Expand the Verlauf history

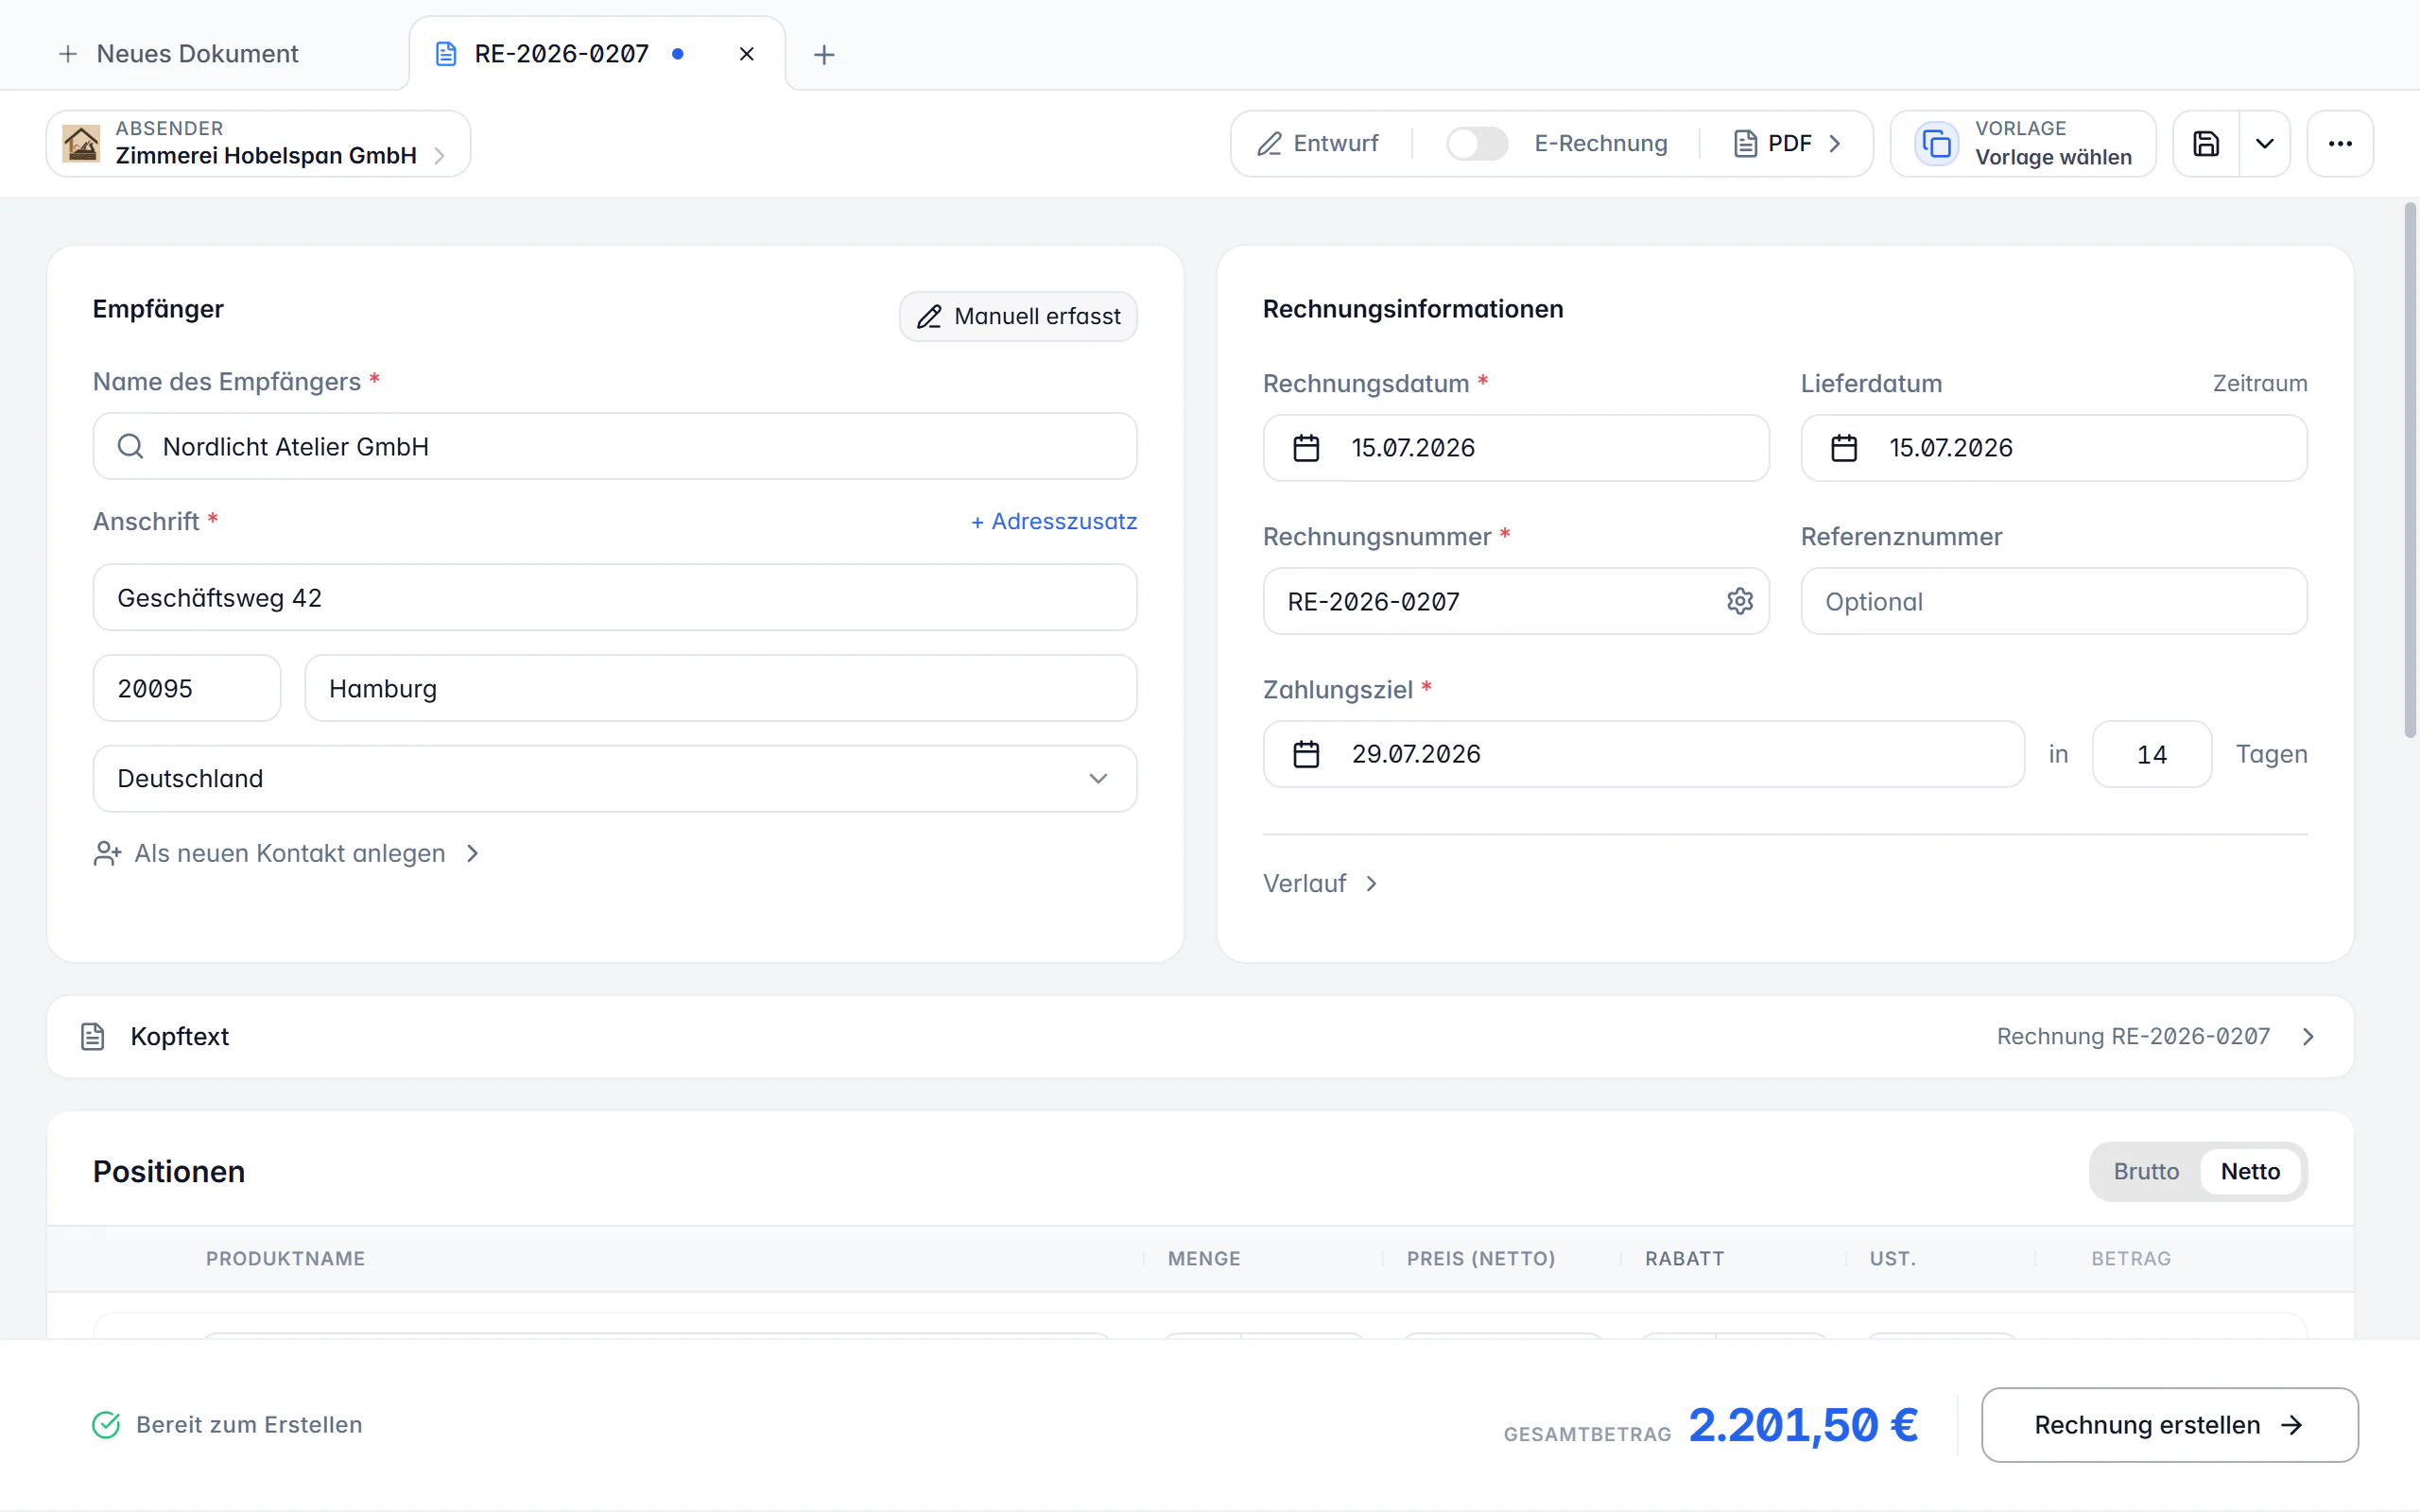pos(1321,883)
